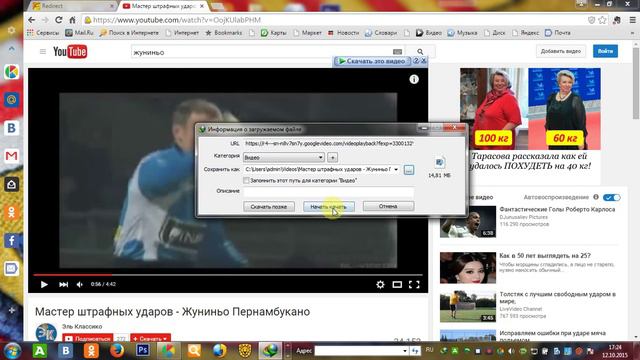Select the Мастер штрафных ударов tab
This screenshot has width=640, height=360.
pos(163,6)
